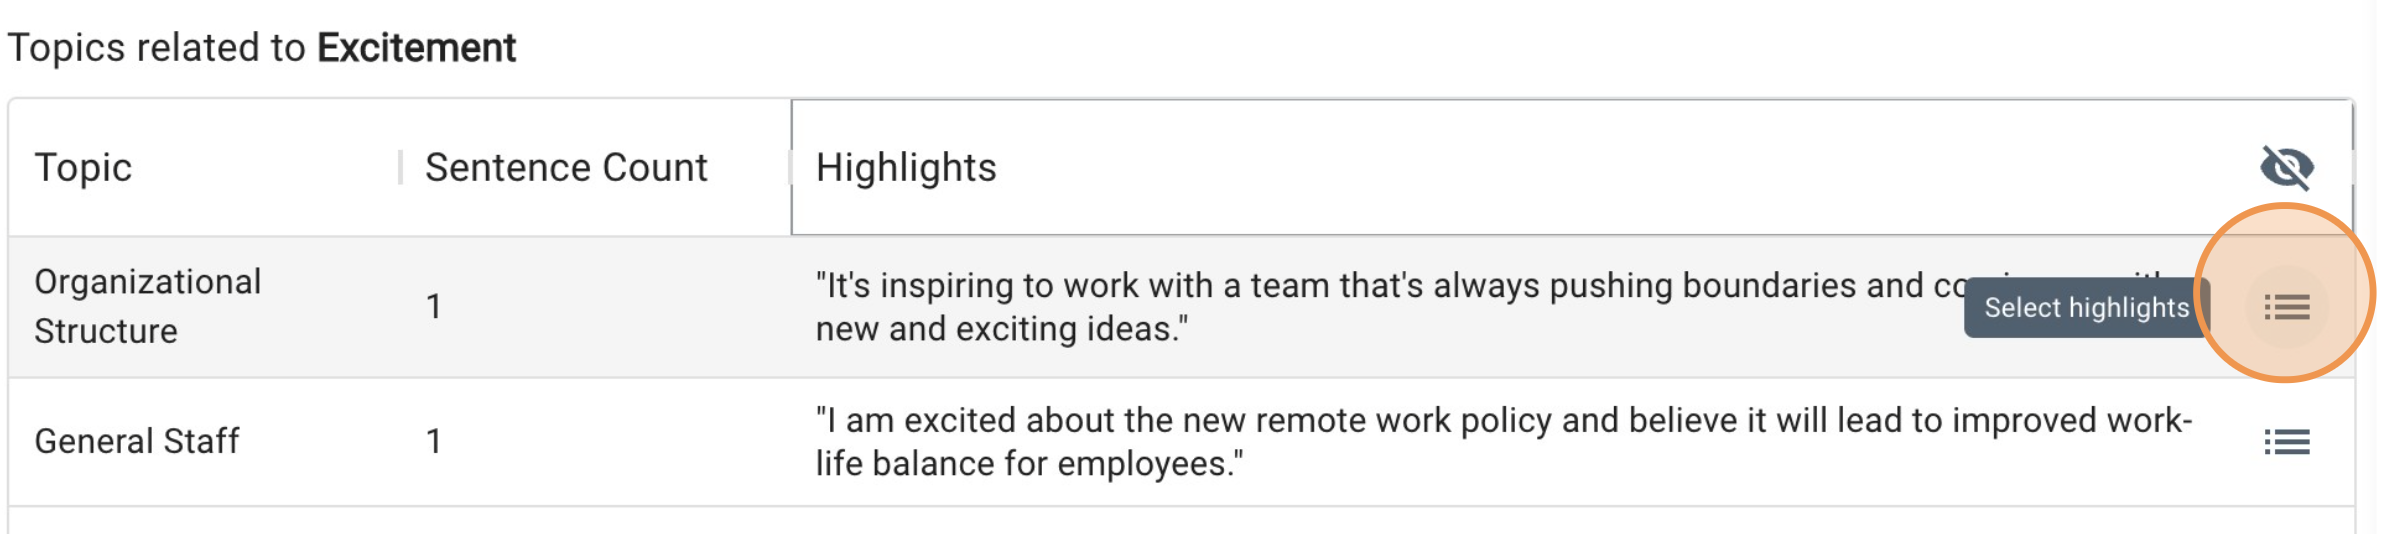The height and width of the screenshot is (534, 2390).
Task: Sort by the Topic column header
Action: (x=83, y=167)
